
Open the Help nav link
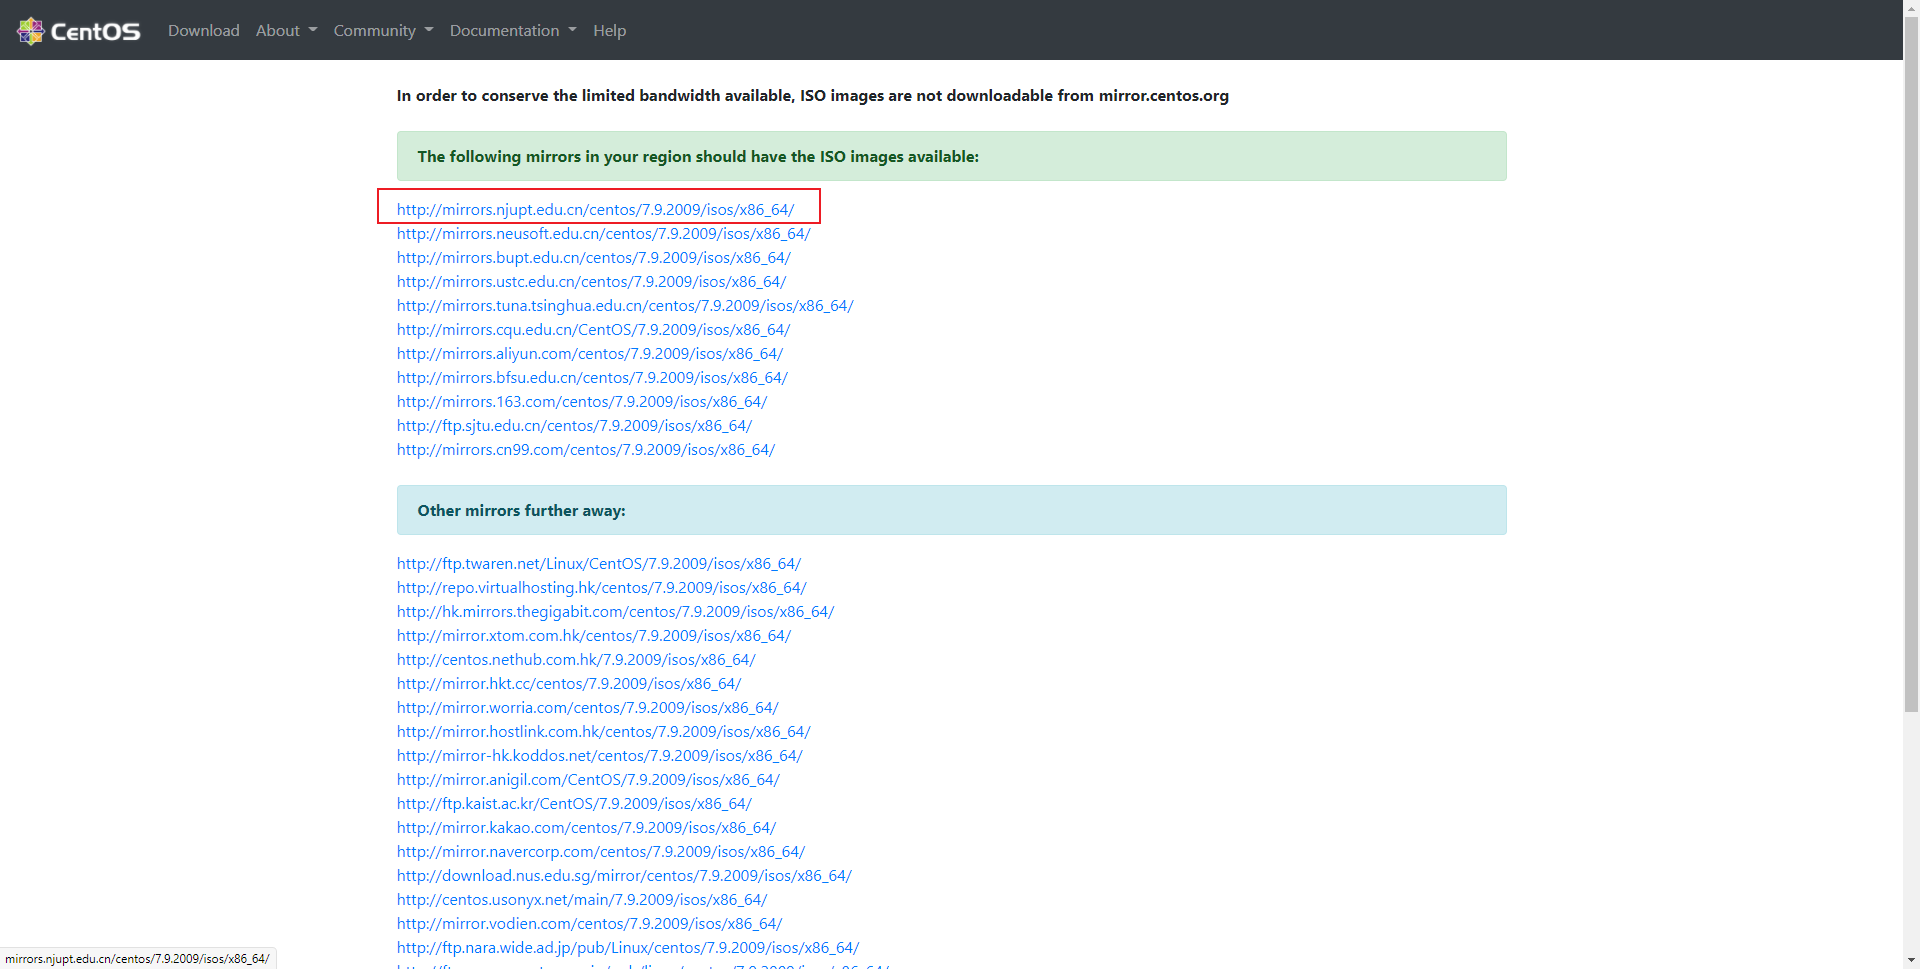click(x=609, y=31)
